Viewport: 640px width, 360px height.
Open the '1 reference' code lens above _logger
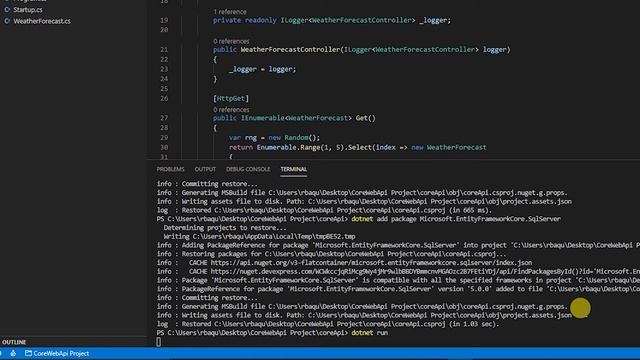click(x=230, y=12)
